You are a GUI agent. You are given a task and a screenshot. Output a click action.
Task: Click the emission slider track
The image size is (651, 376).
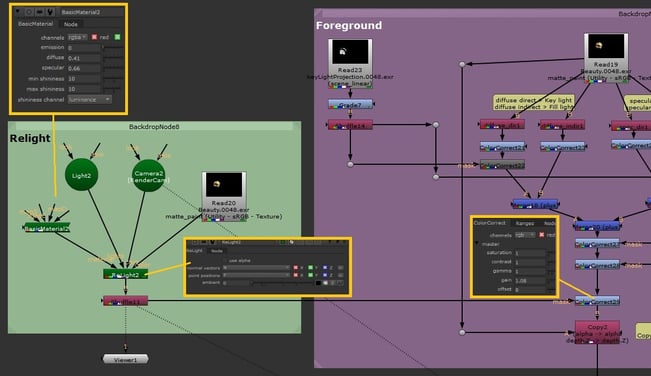(113, 48)
